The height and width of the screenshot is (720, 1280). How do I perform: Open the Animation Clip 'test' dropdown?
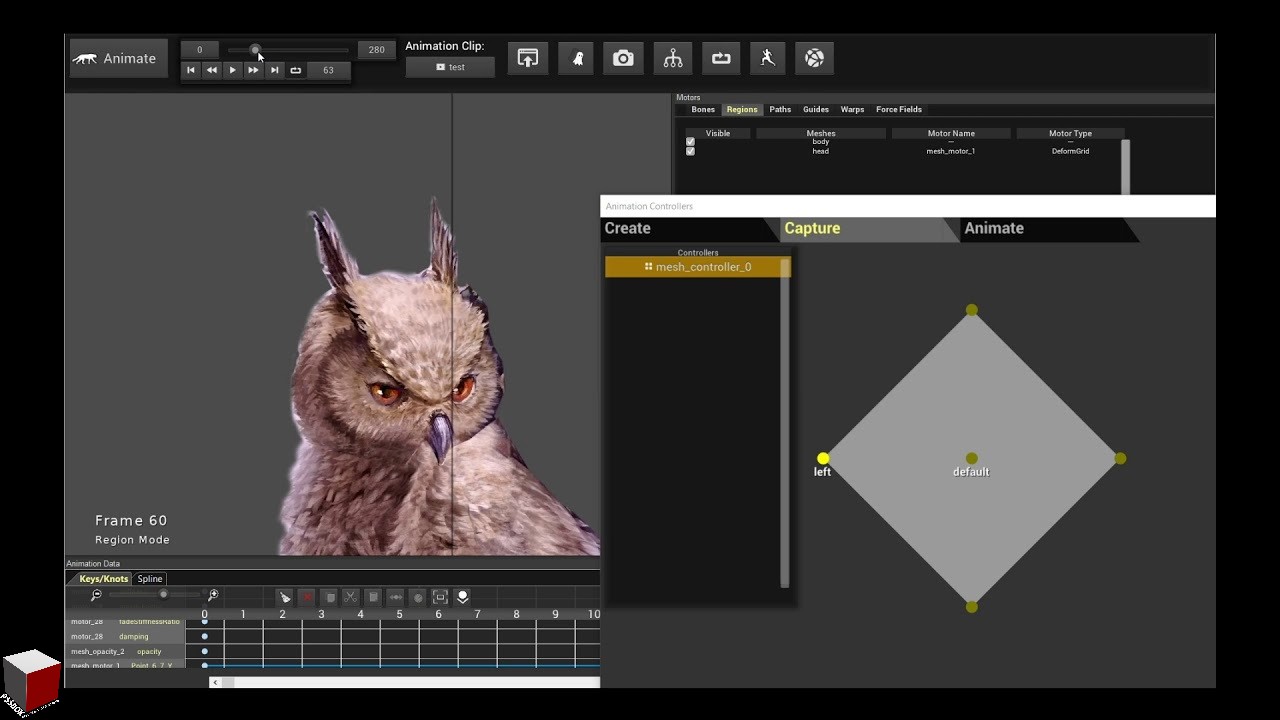450,67
